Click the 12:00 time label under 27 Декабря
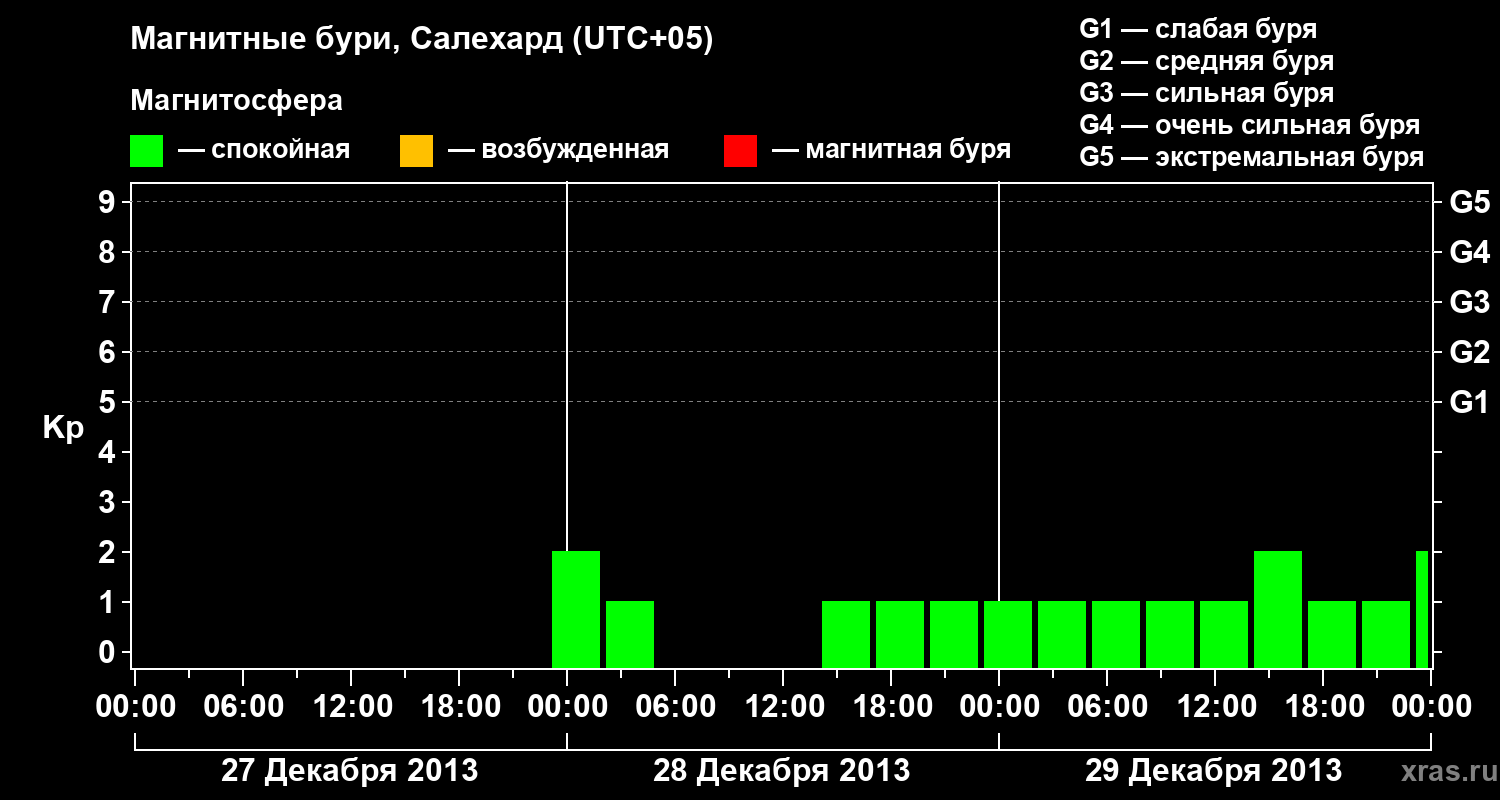 point(352,706)
